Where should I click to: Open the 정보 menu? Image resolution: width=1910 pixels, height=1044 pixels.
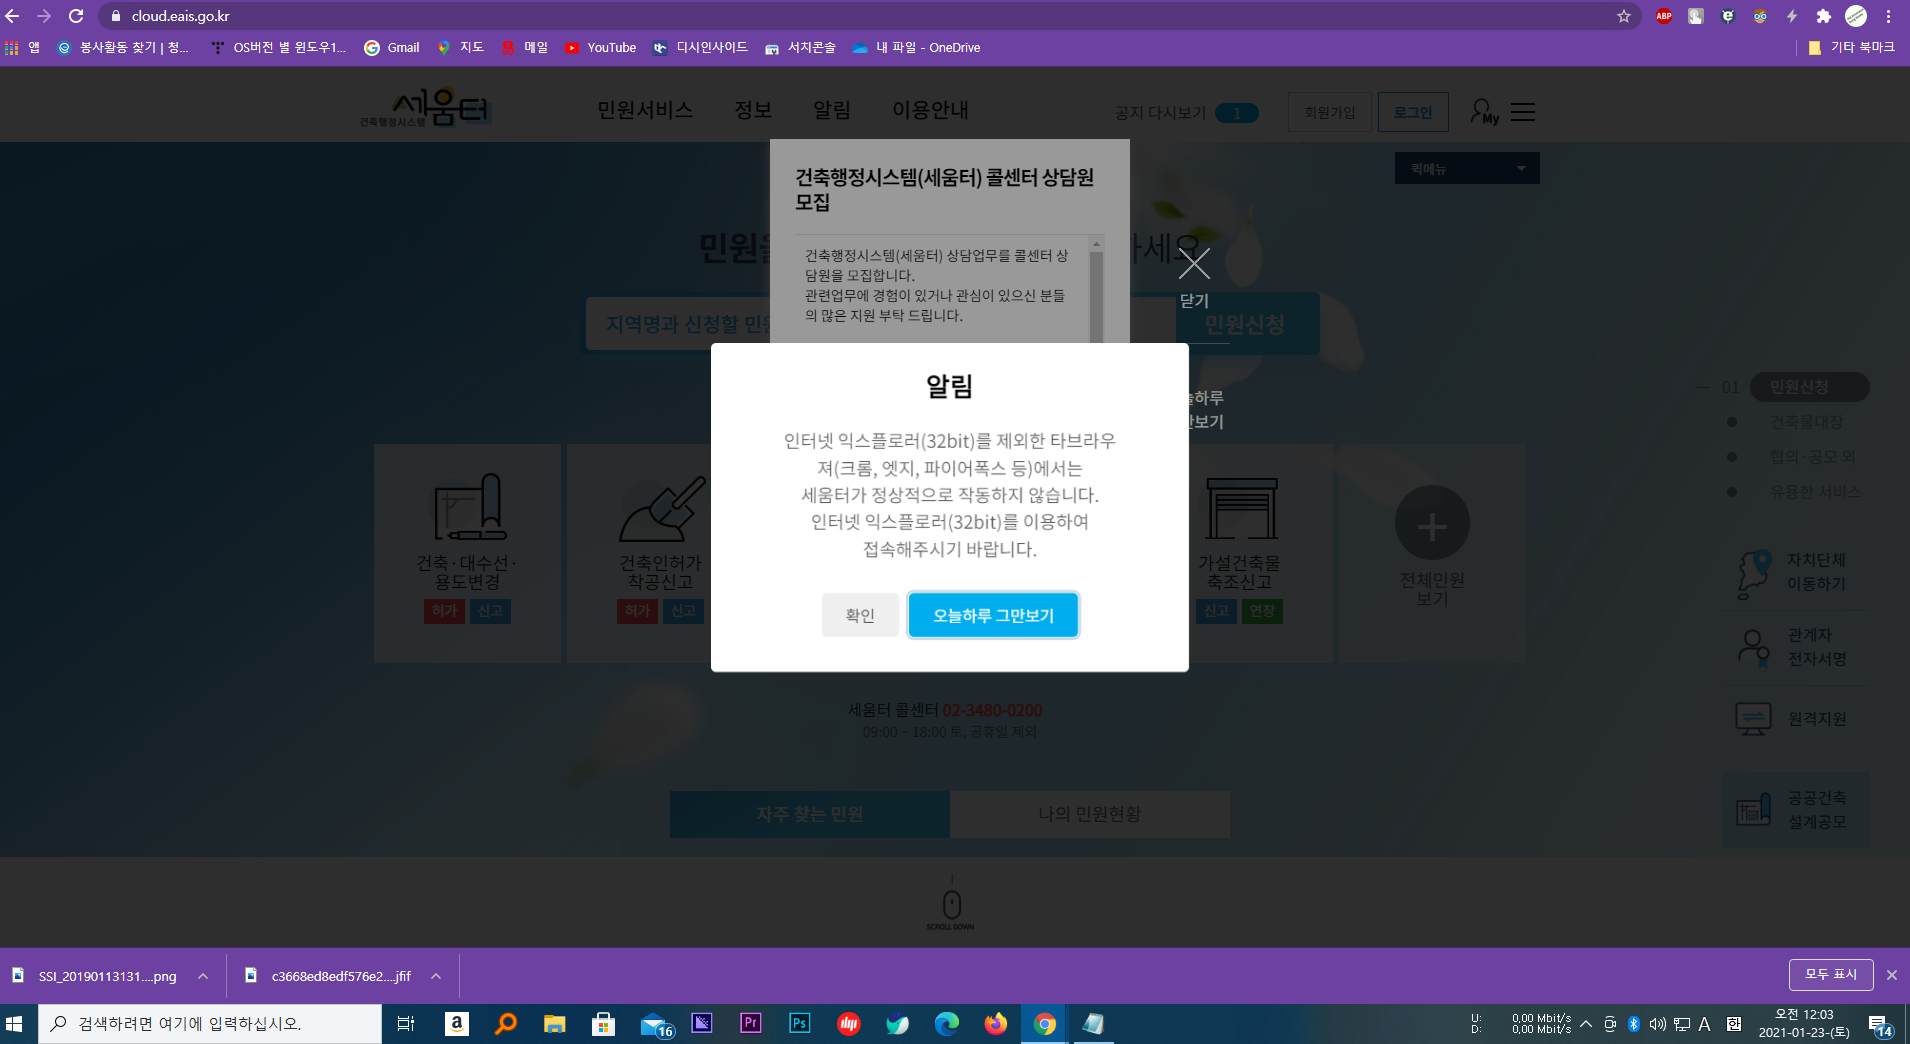753,110
